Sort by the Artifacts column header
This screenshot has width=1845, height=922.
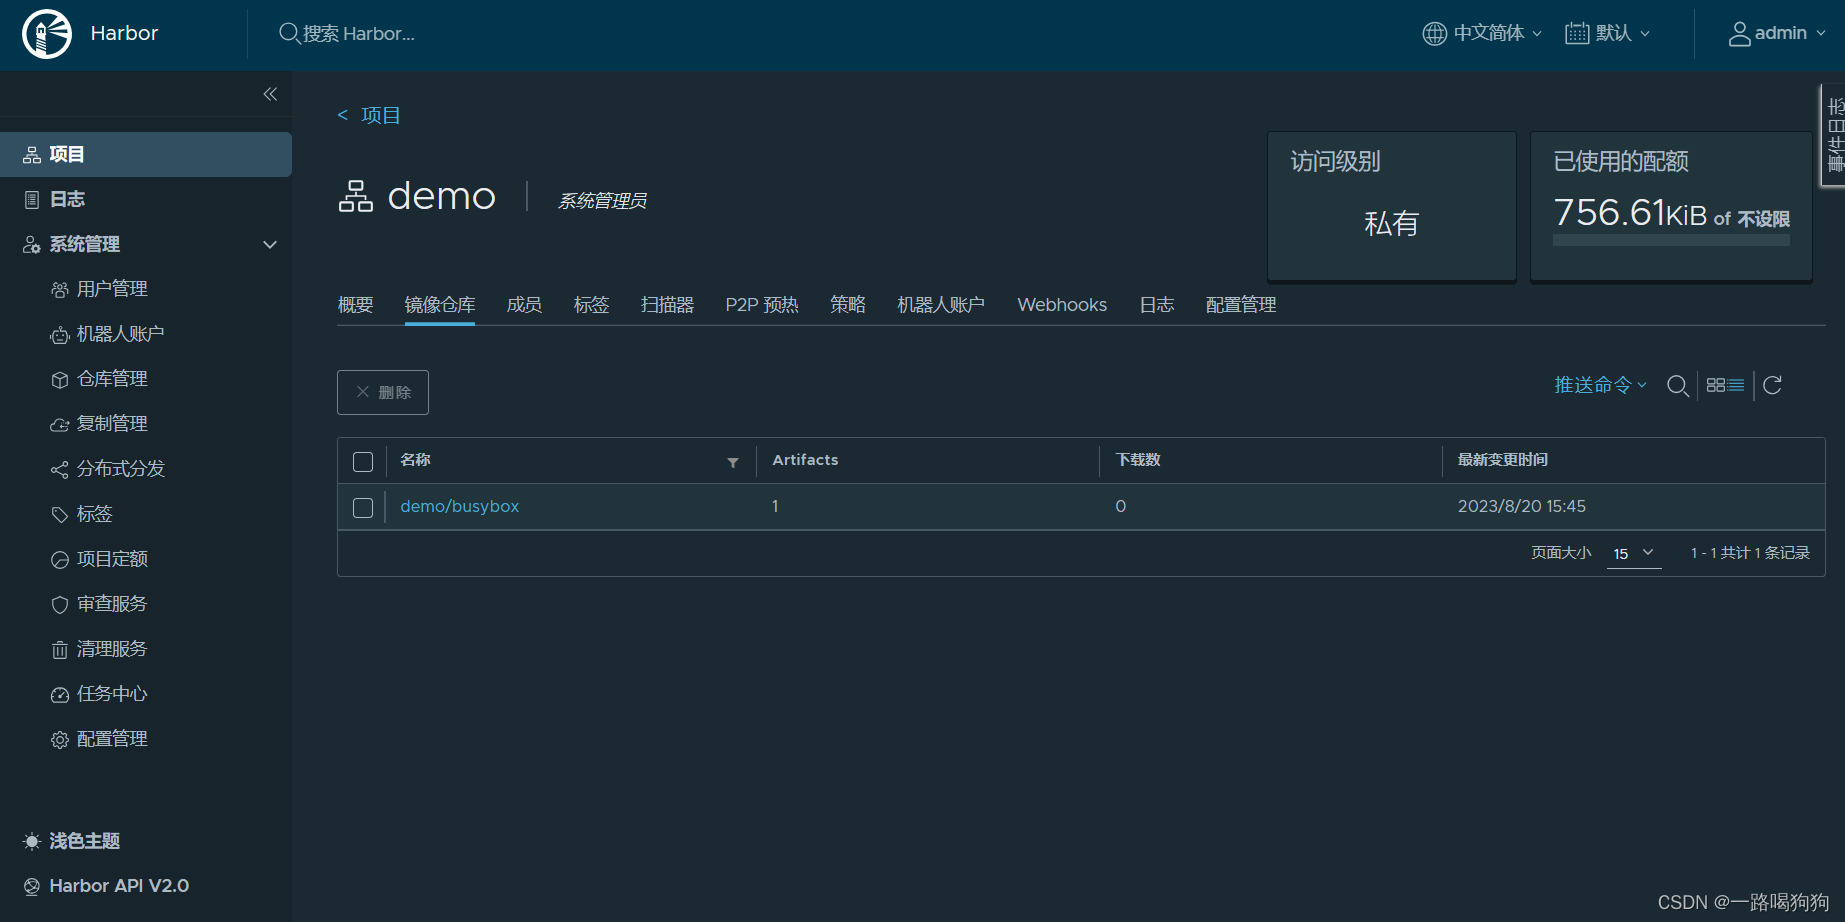click(805, 460)
